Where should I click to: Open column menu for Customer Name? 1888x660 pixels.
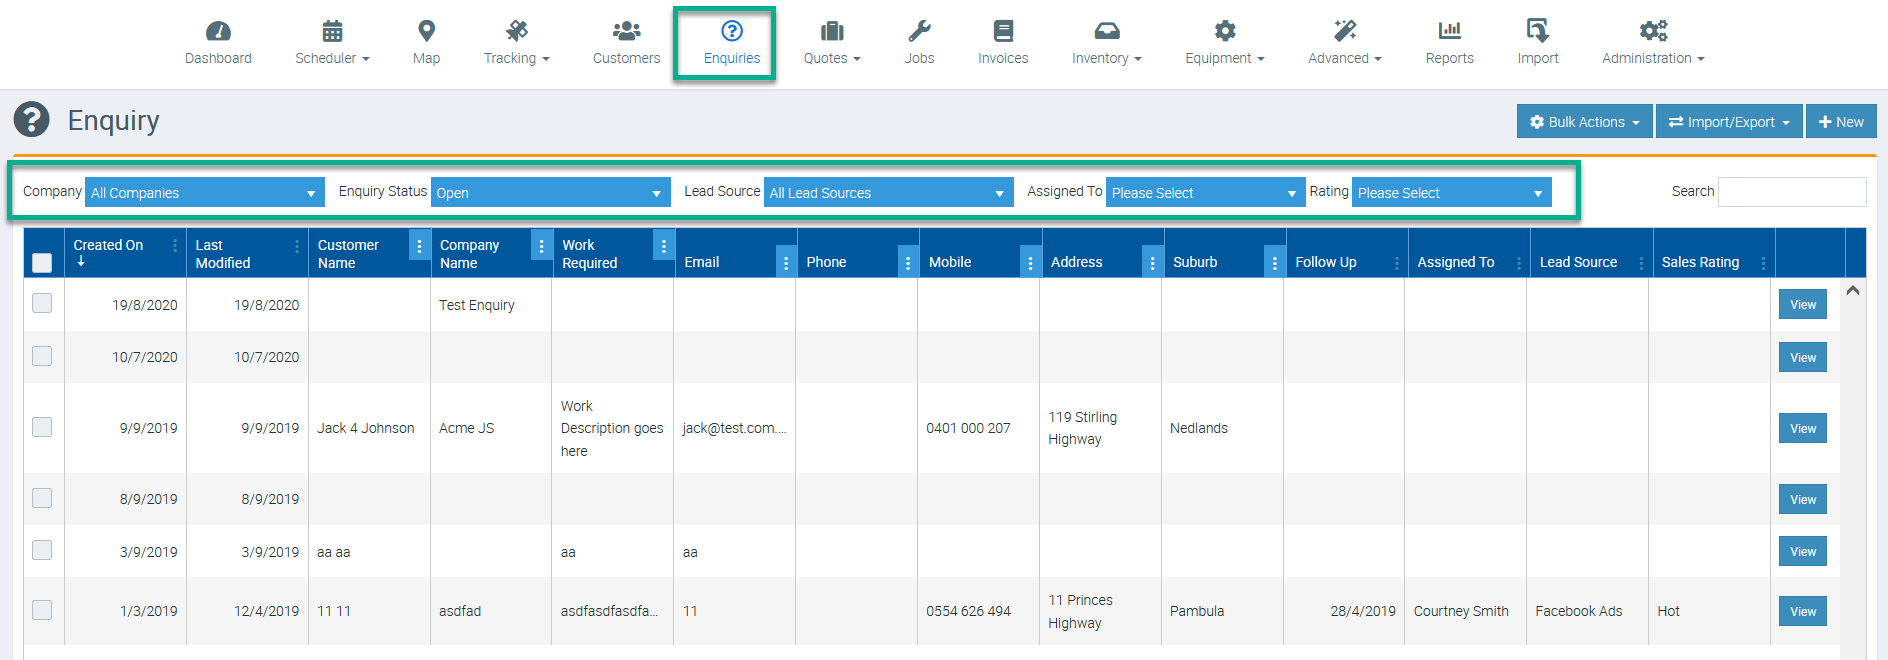(419, 245)
